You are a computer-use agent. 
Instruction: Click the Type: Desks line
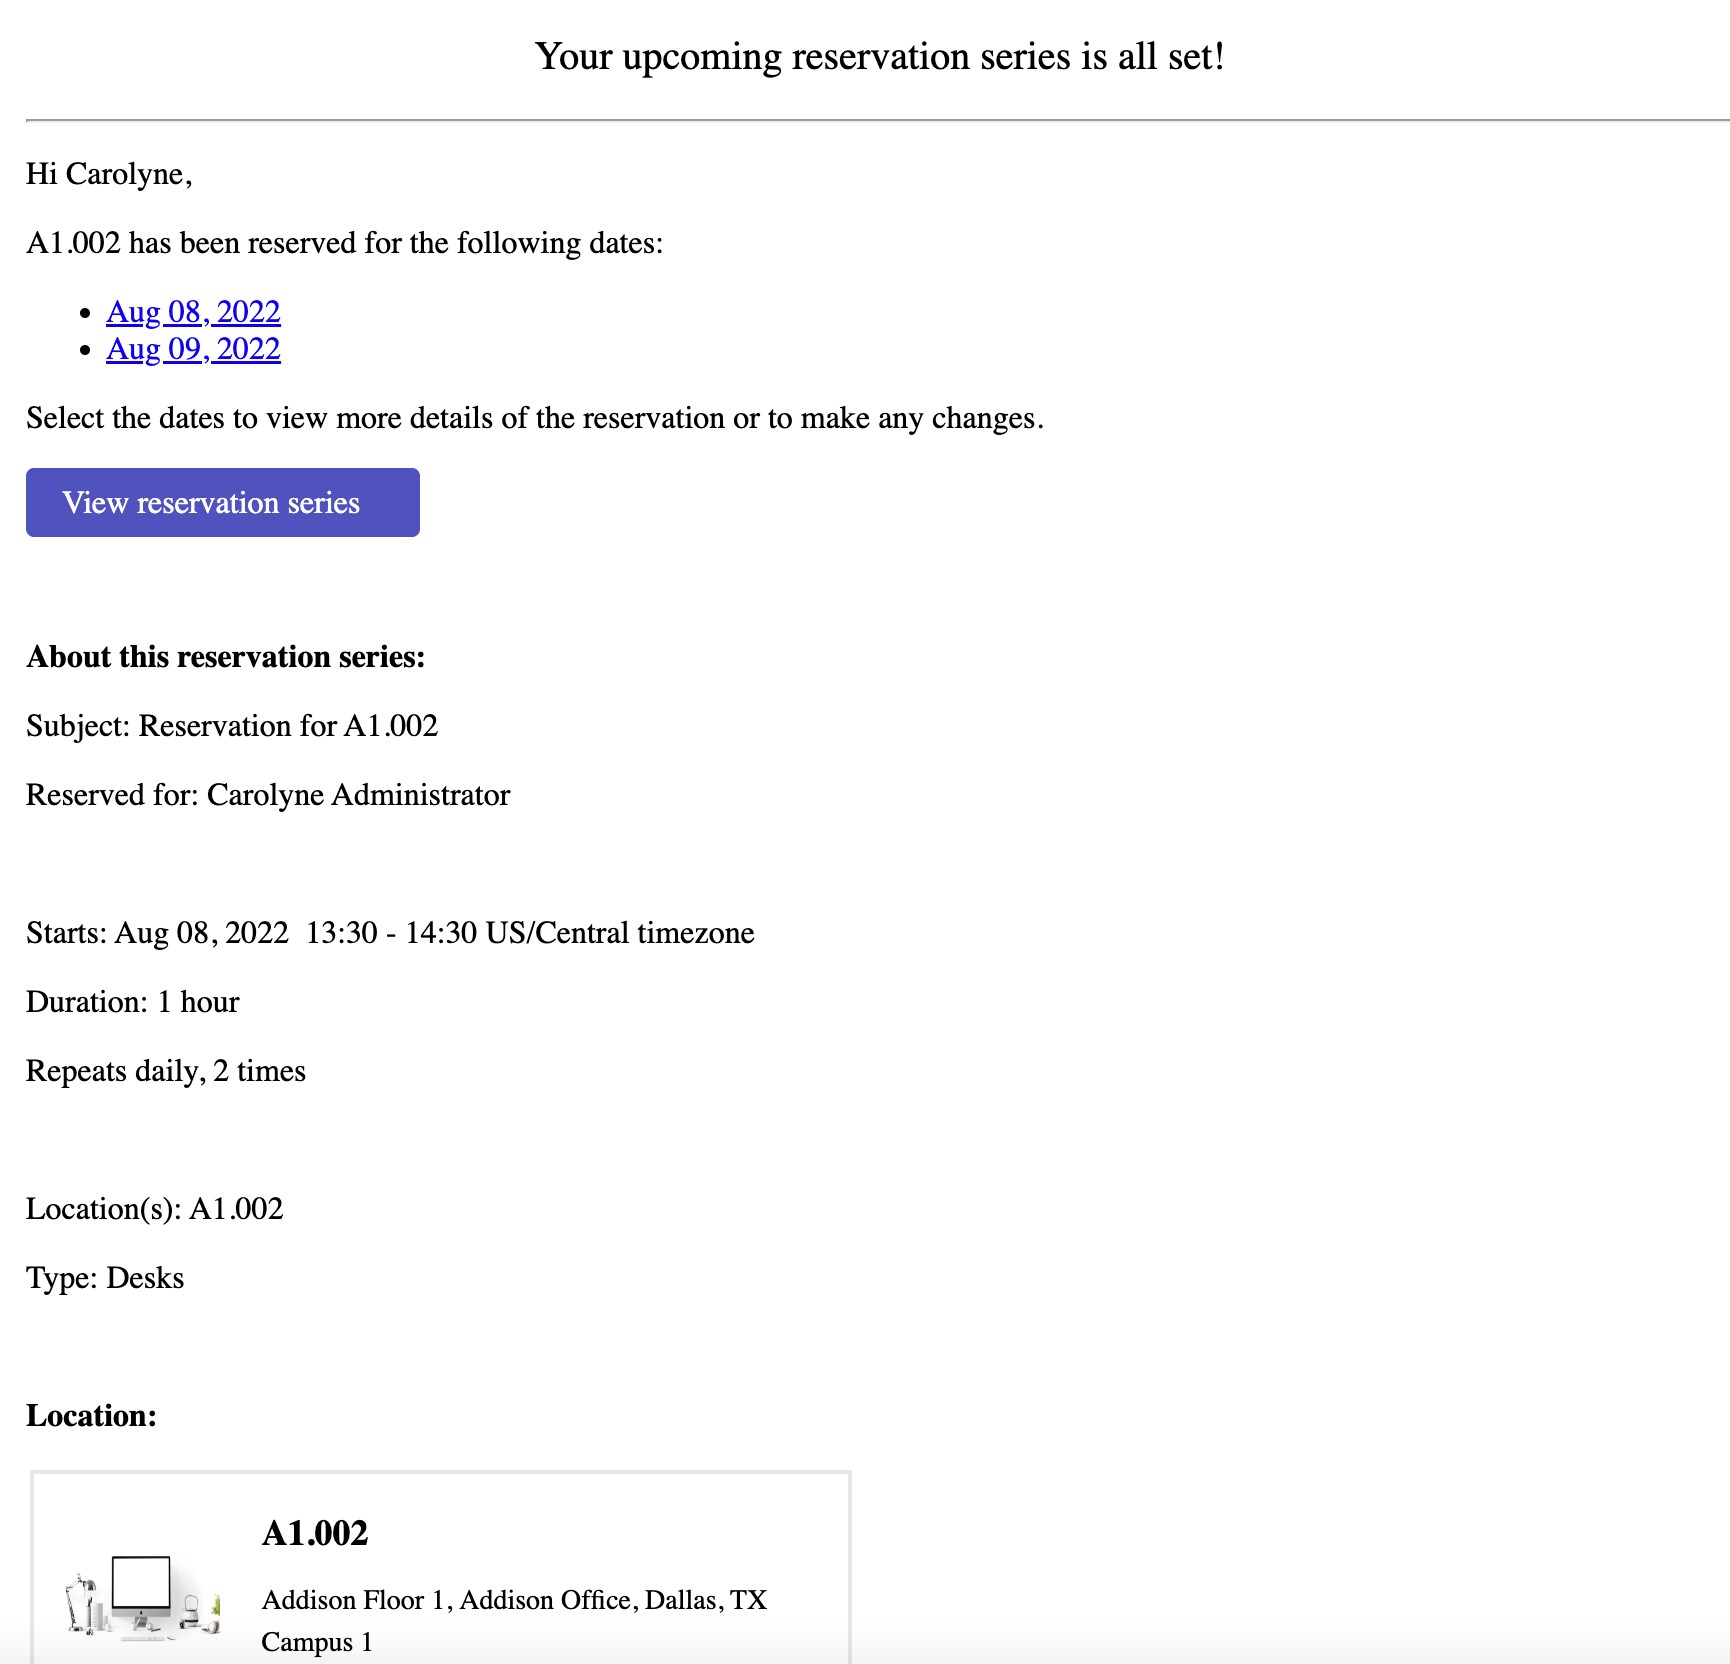pos(105,1278)
